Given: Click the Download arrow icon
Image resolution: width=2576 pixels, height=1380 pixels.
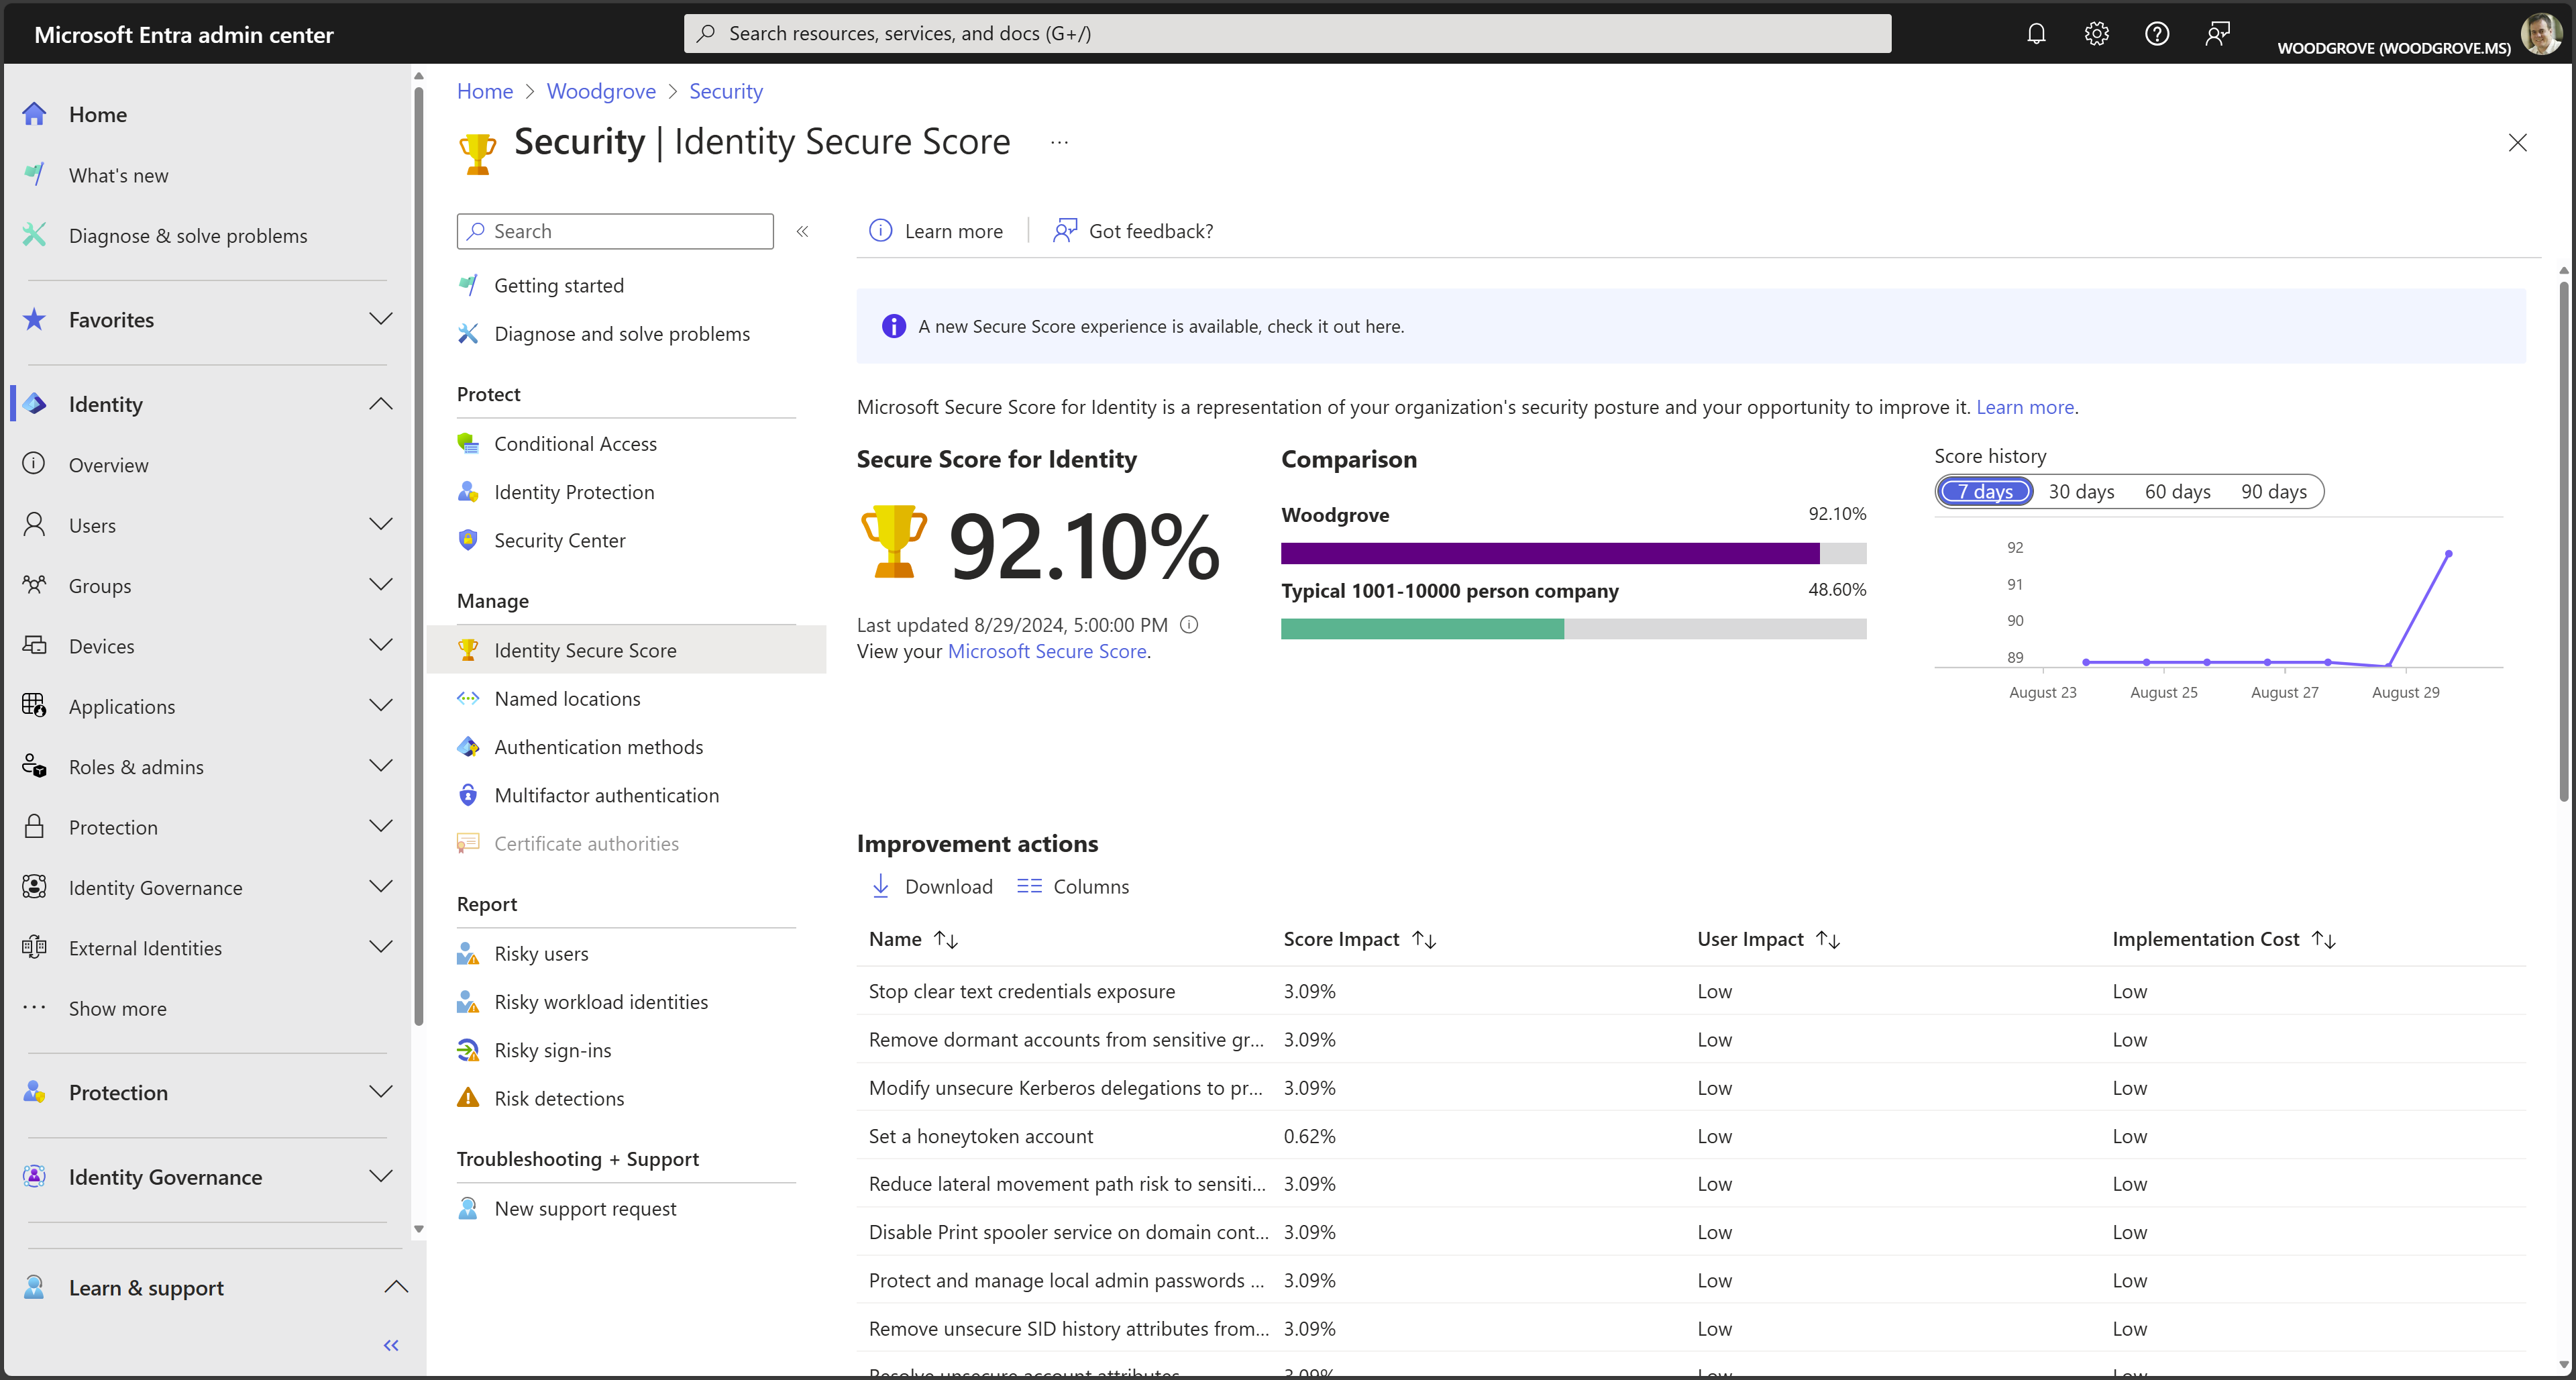Looking at the screenshot, I should [x=880, y=886].
